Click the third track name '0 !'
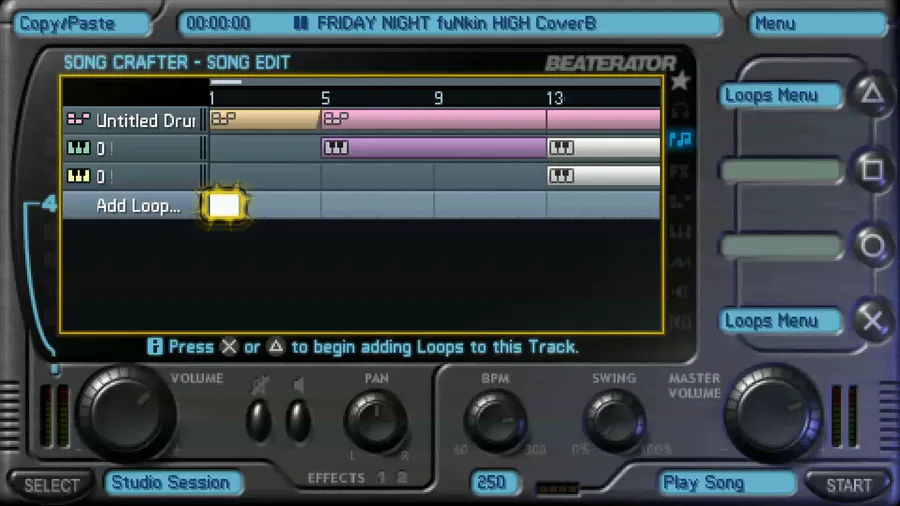This screenshot has width=900, height=506. (103, 176)
